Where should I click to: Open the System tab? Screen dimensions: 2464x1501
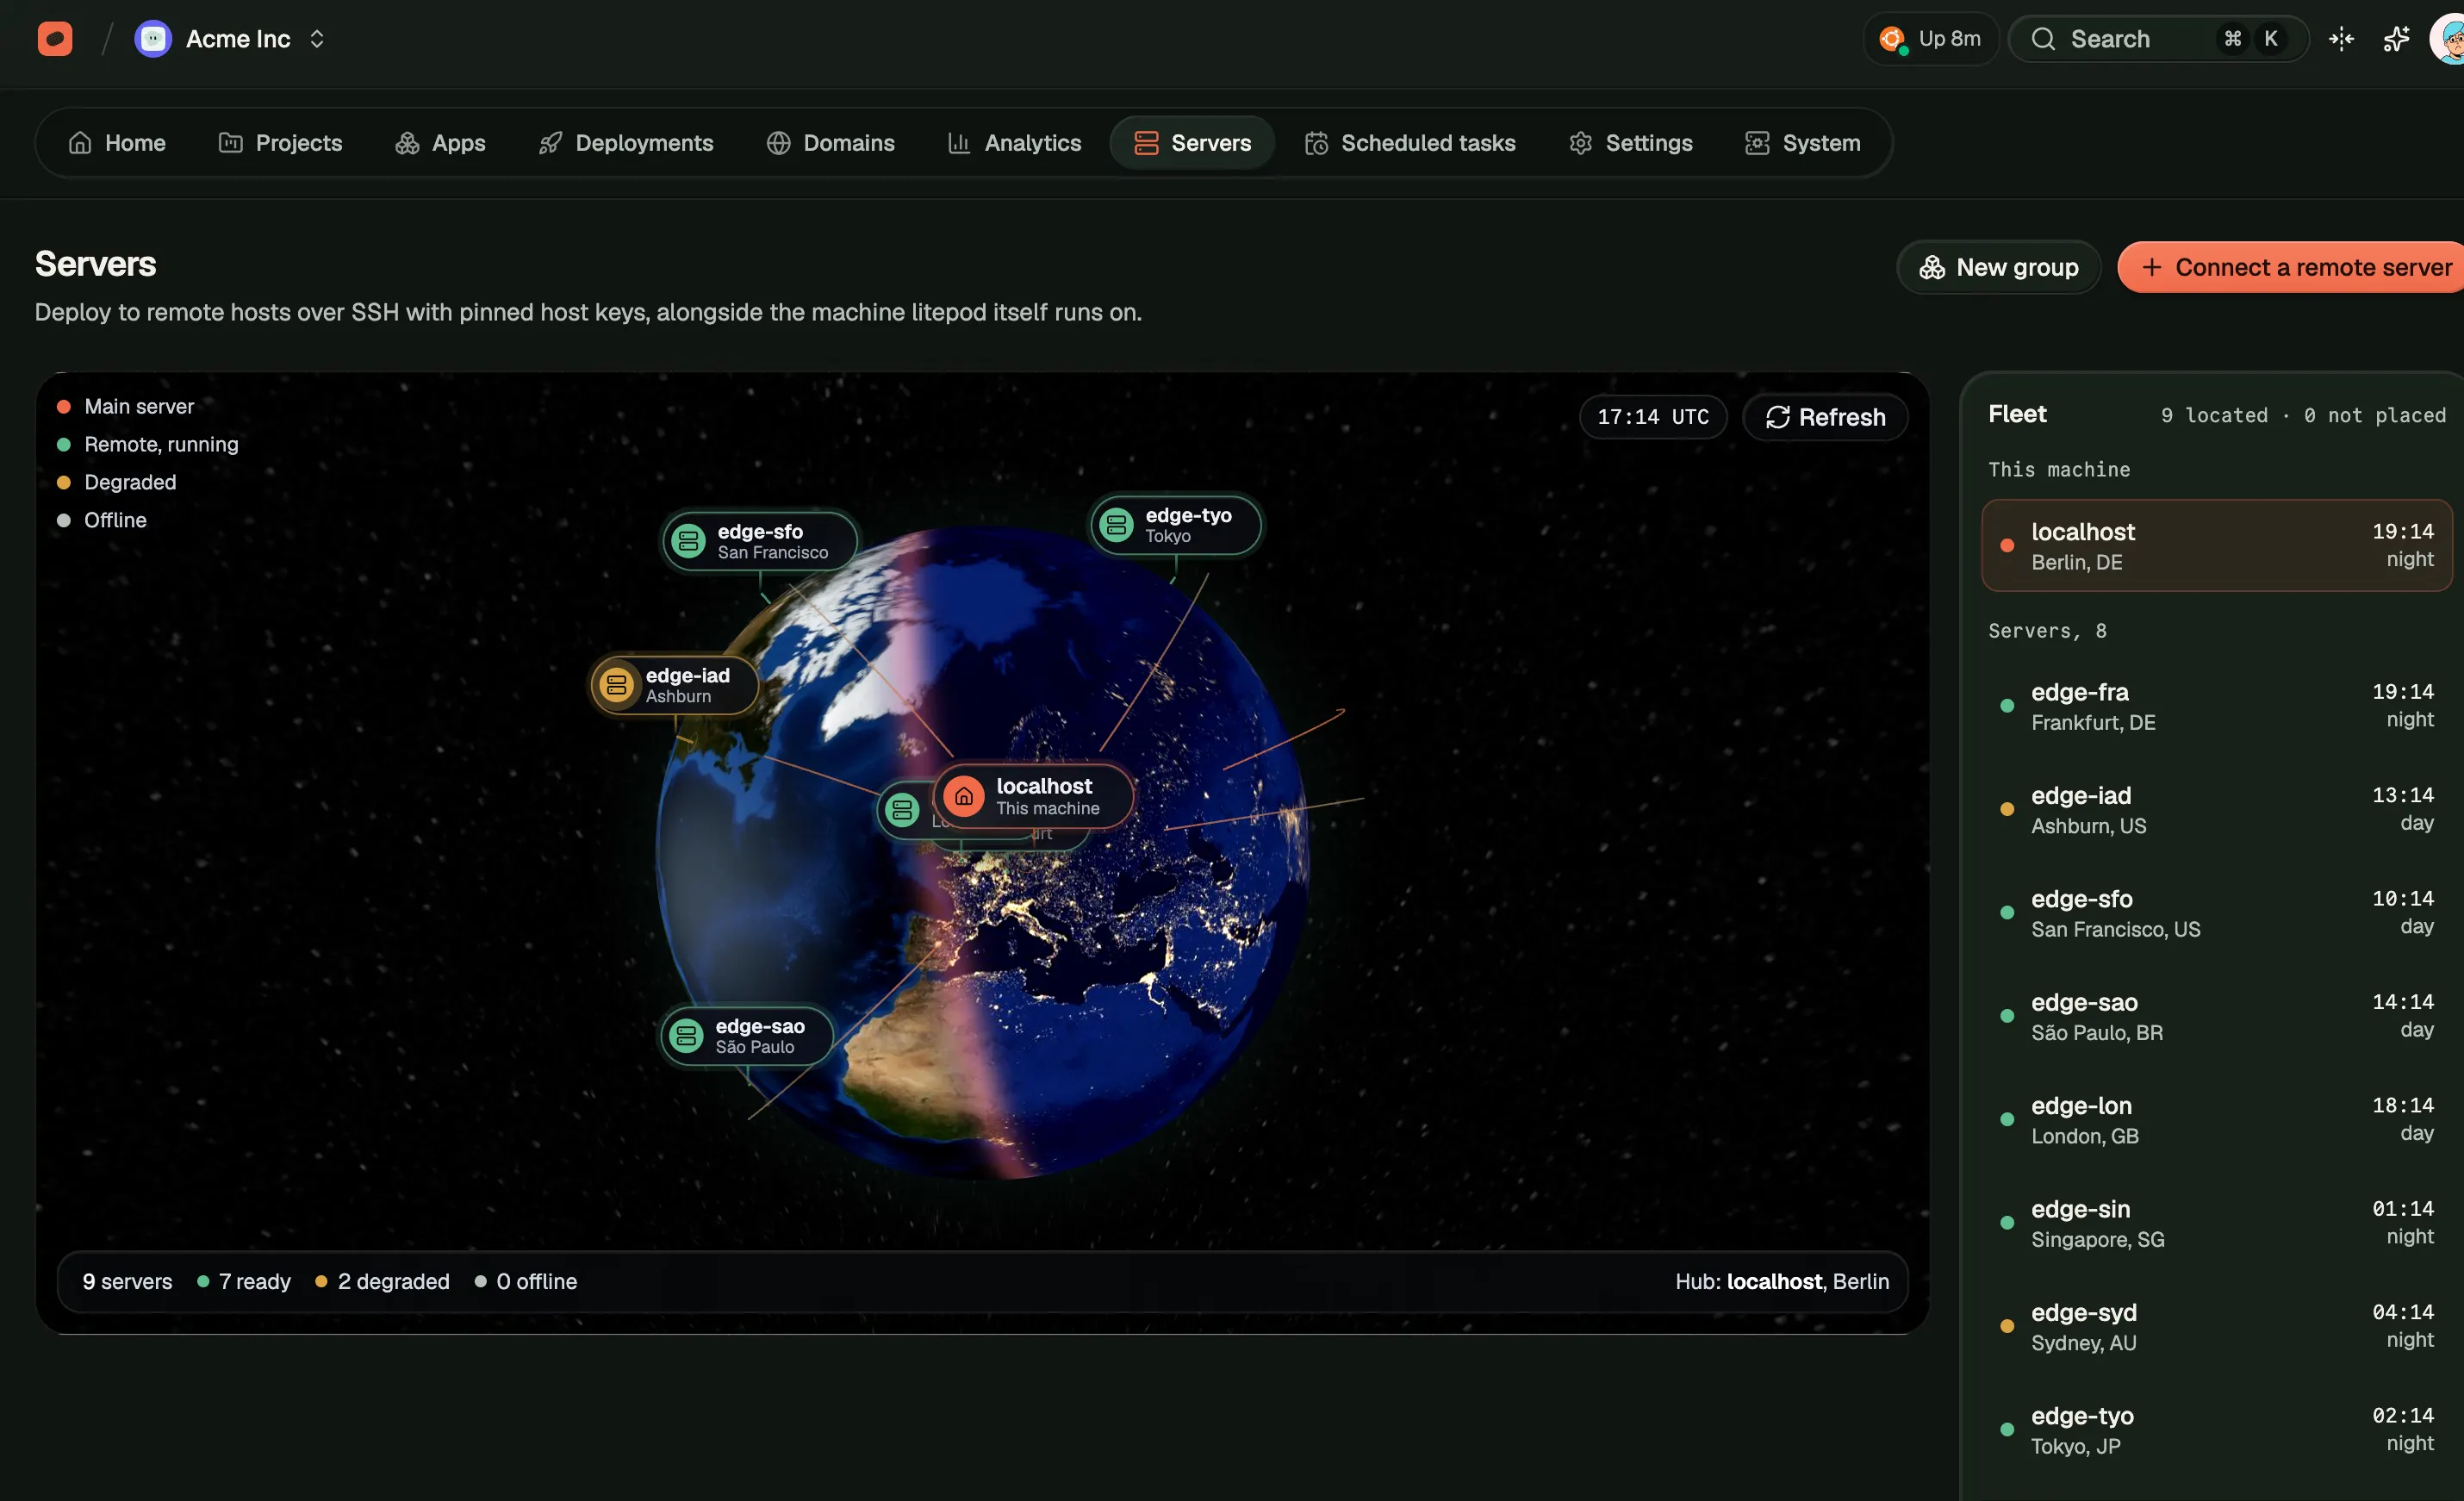[x=1803, y=143]
